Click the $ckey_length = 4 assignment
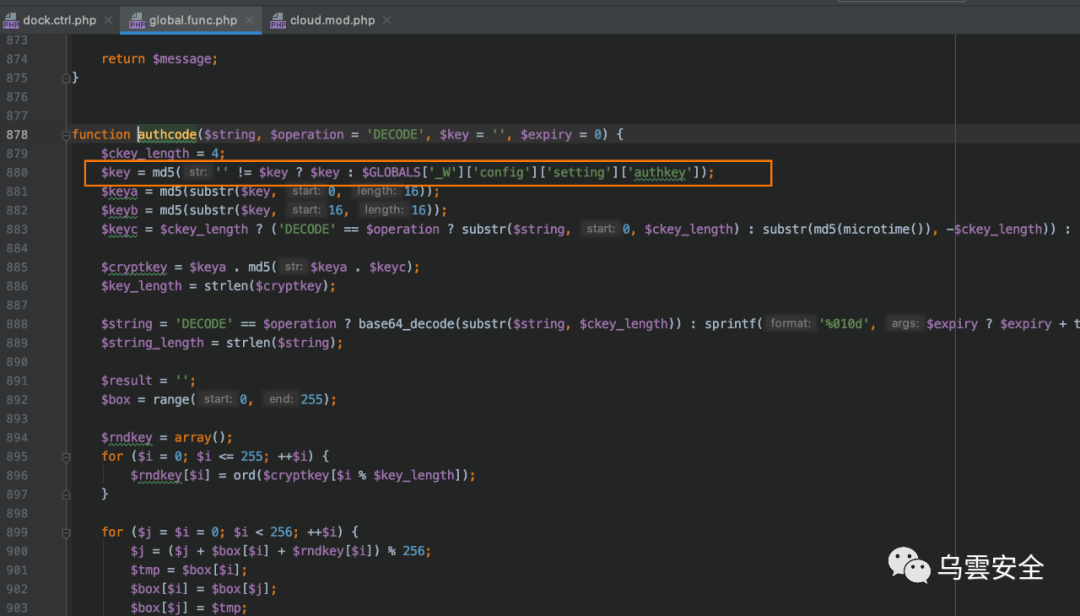 click(x=163, y=153)
